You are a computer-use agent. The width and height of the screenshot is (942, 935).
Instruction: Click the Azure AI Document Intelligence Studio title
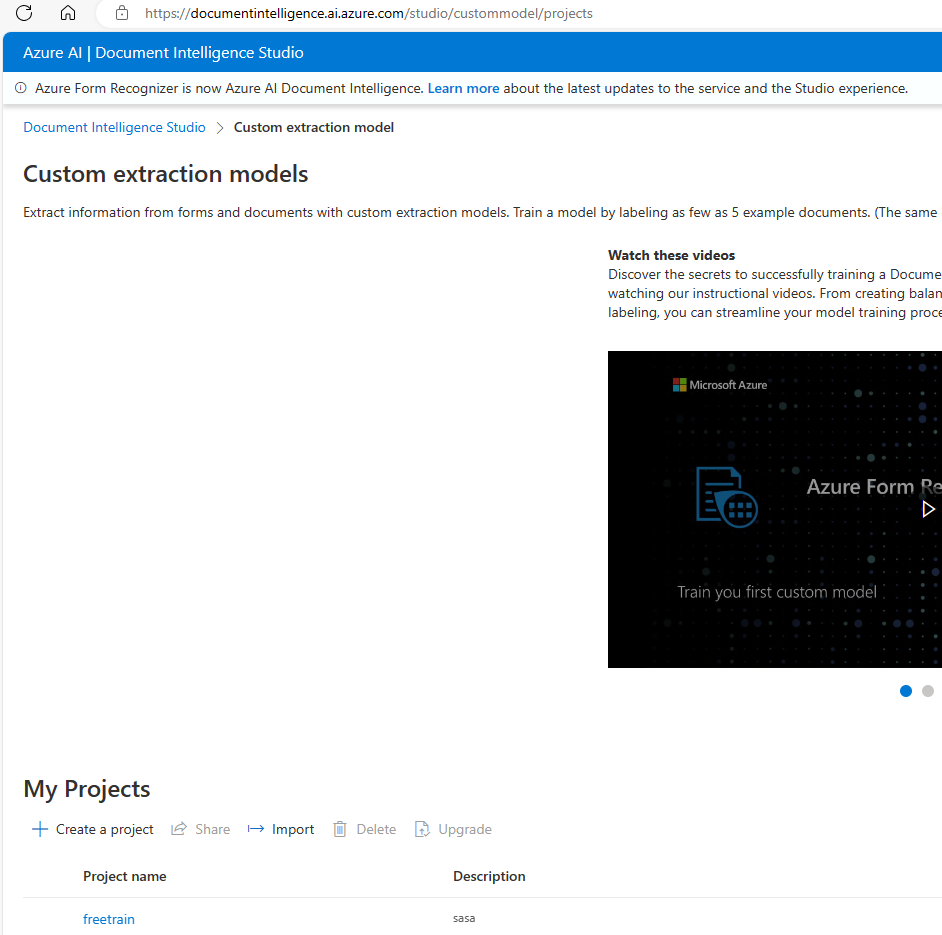click(163, 52)
